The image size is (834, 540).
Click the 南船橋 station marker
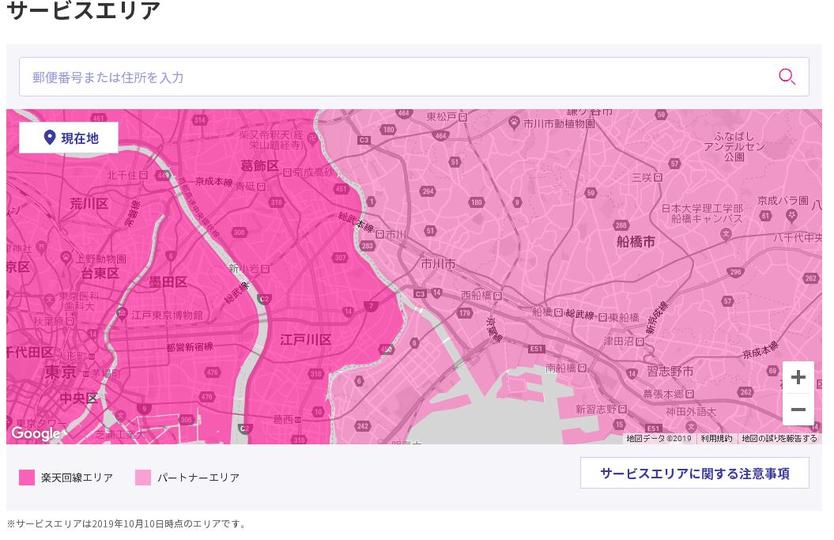click(582, 368)
